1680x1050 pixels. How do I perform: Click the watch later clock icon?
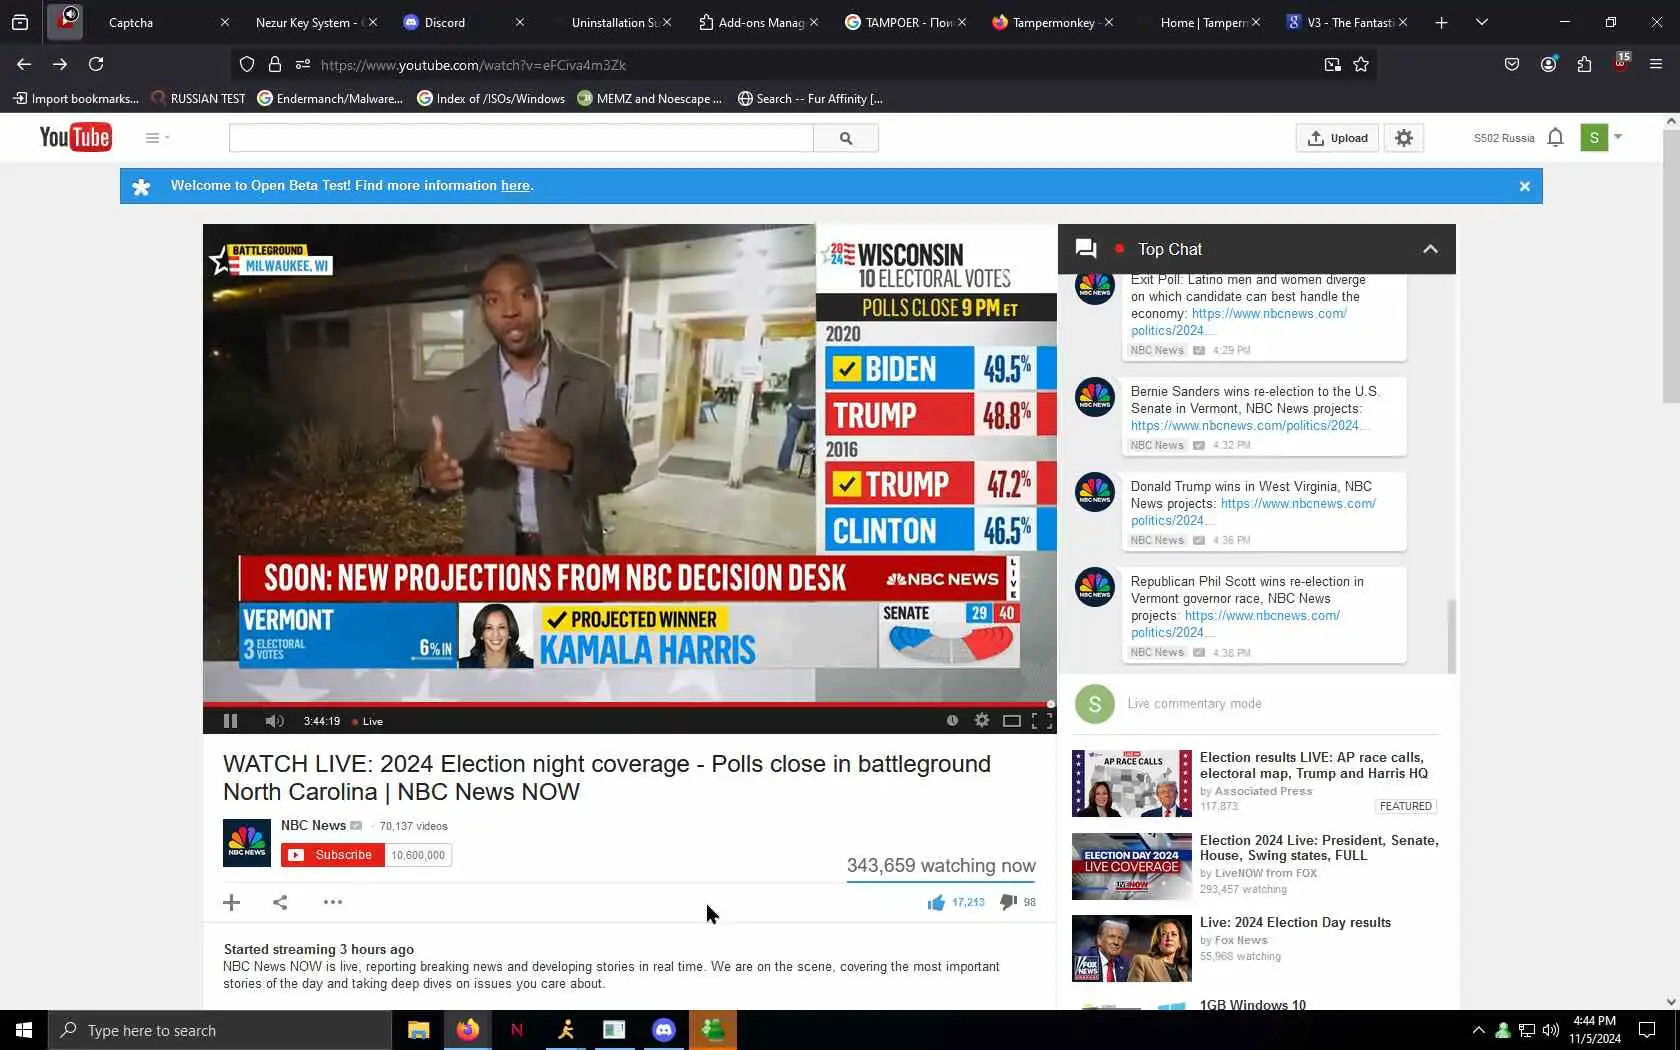click(952, 720)
